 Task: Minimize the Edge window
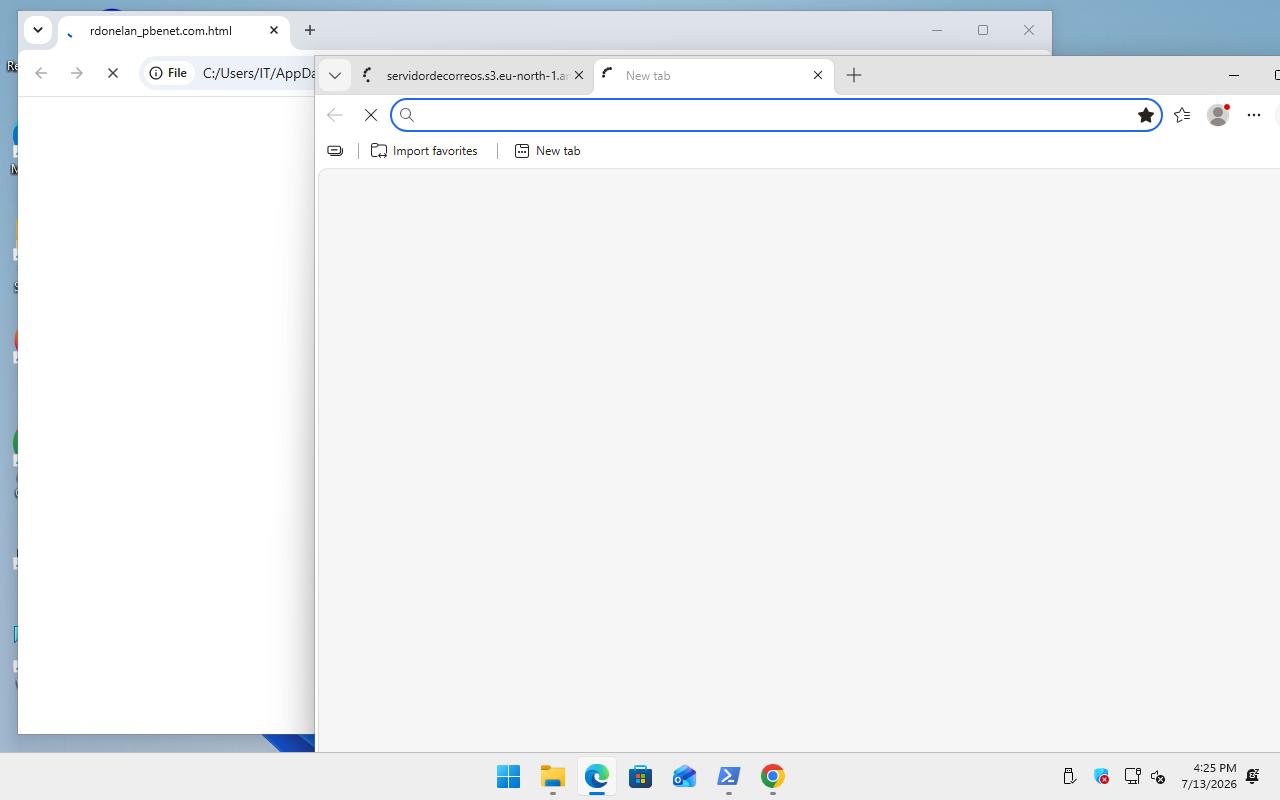[1234, 75]
